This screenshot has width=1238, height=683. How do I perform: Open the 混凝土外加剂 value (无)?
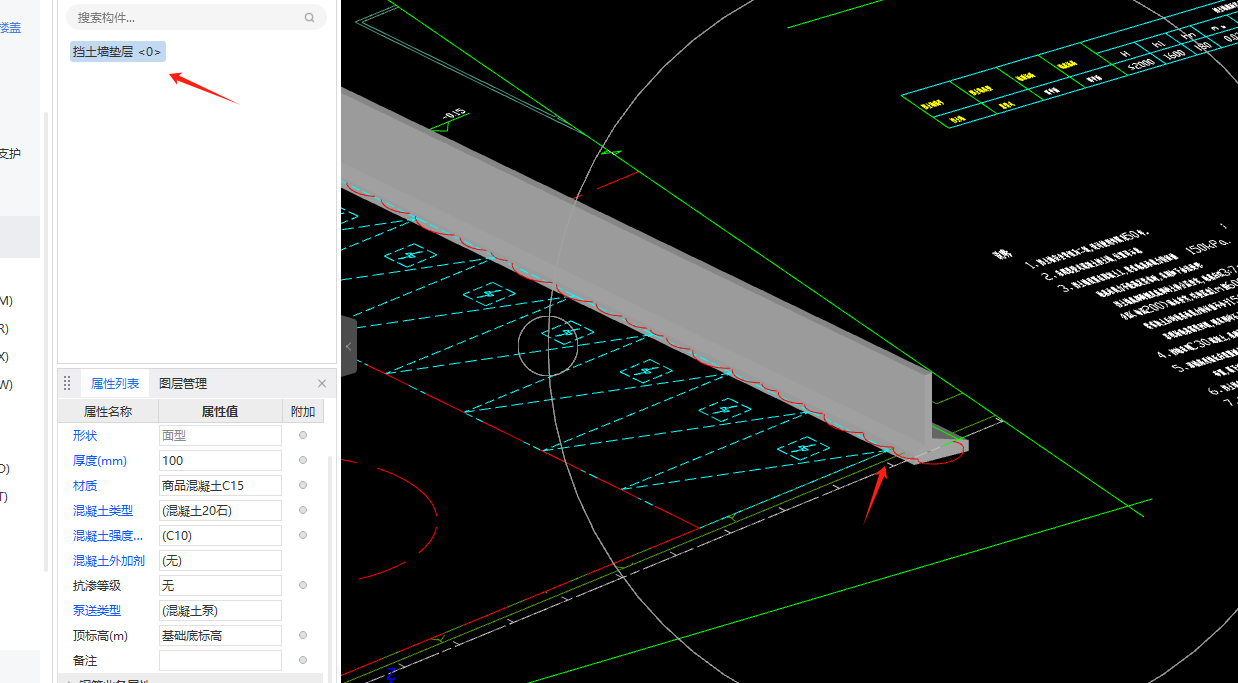click(220, 561)
